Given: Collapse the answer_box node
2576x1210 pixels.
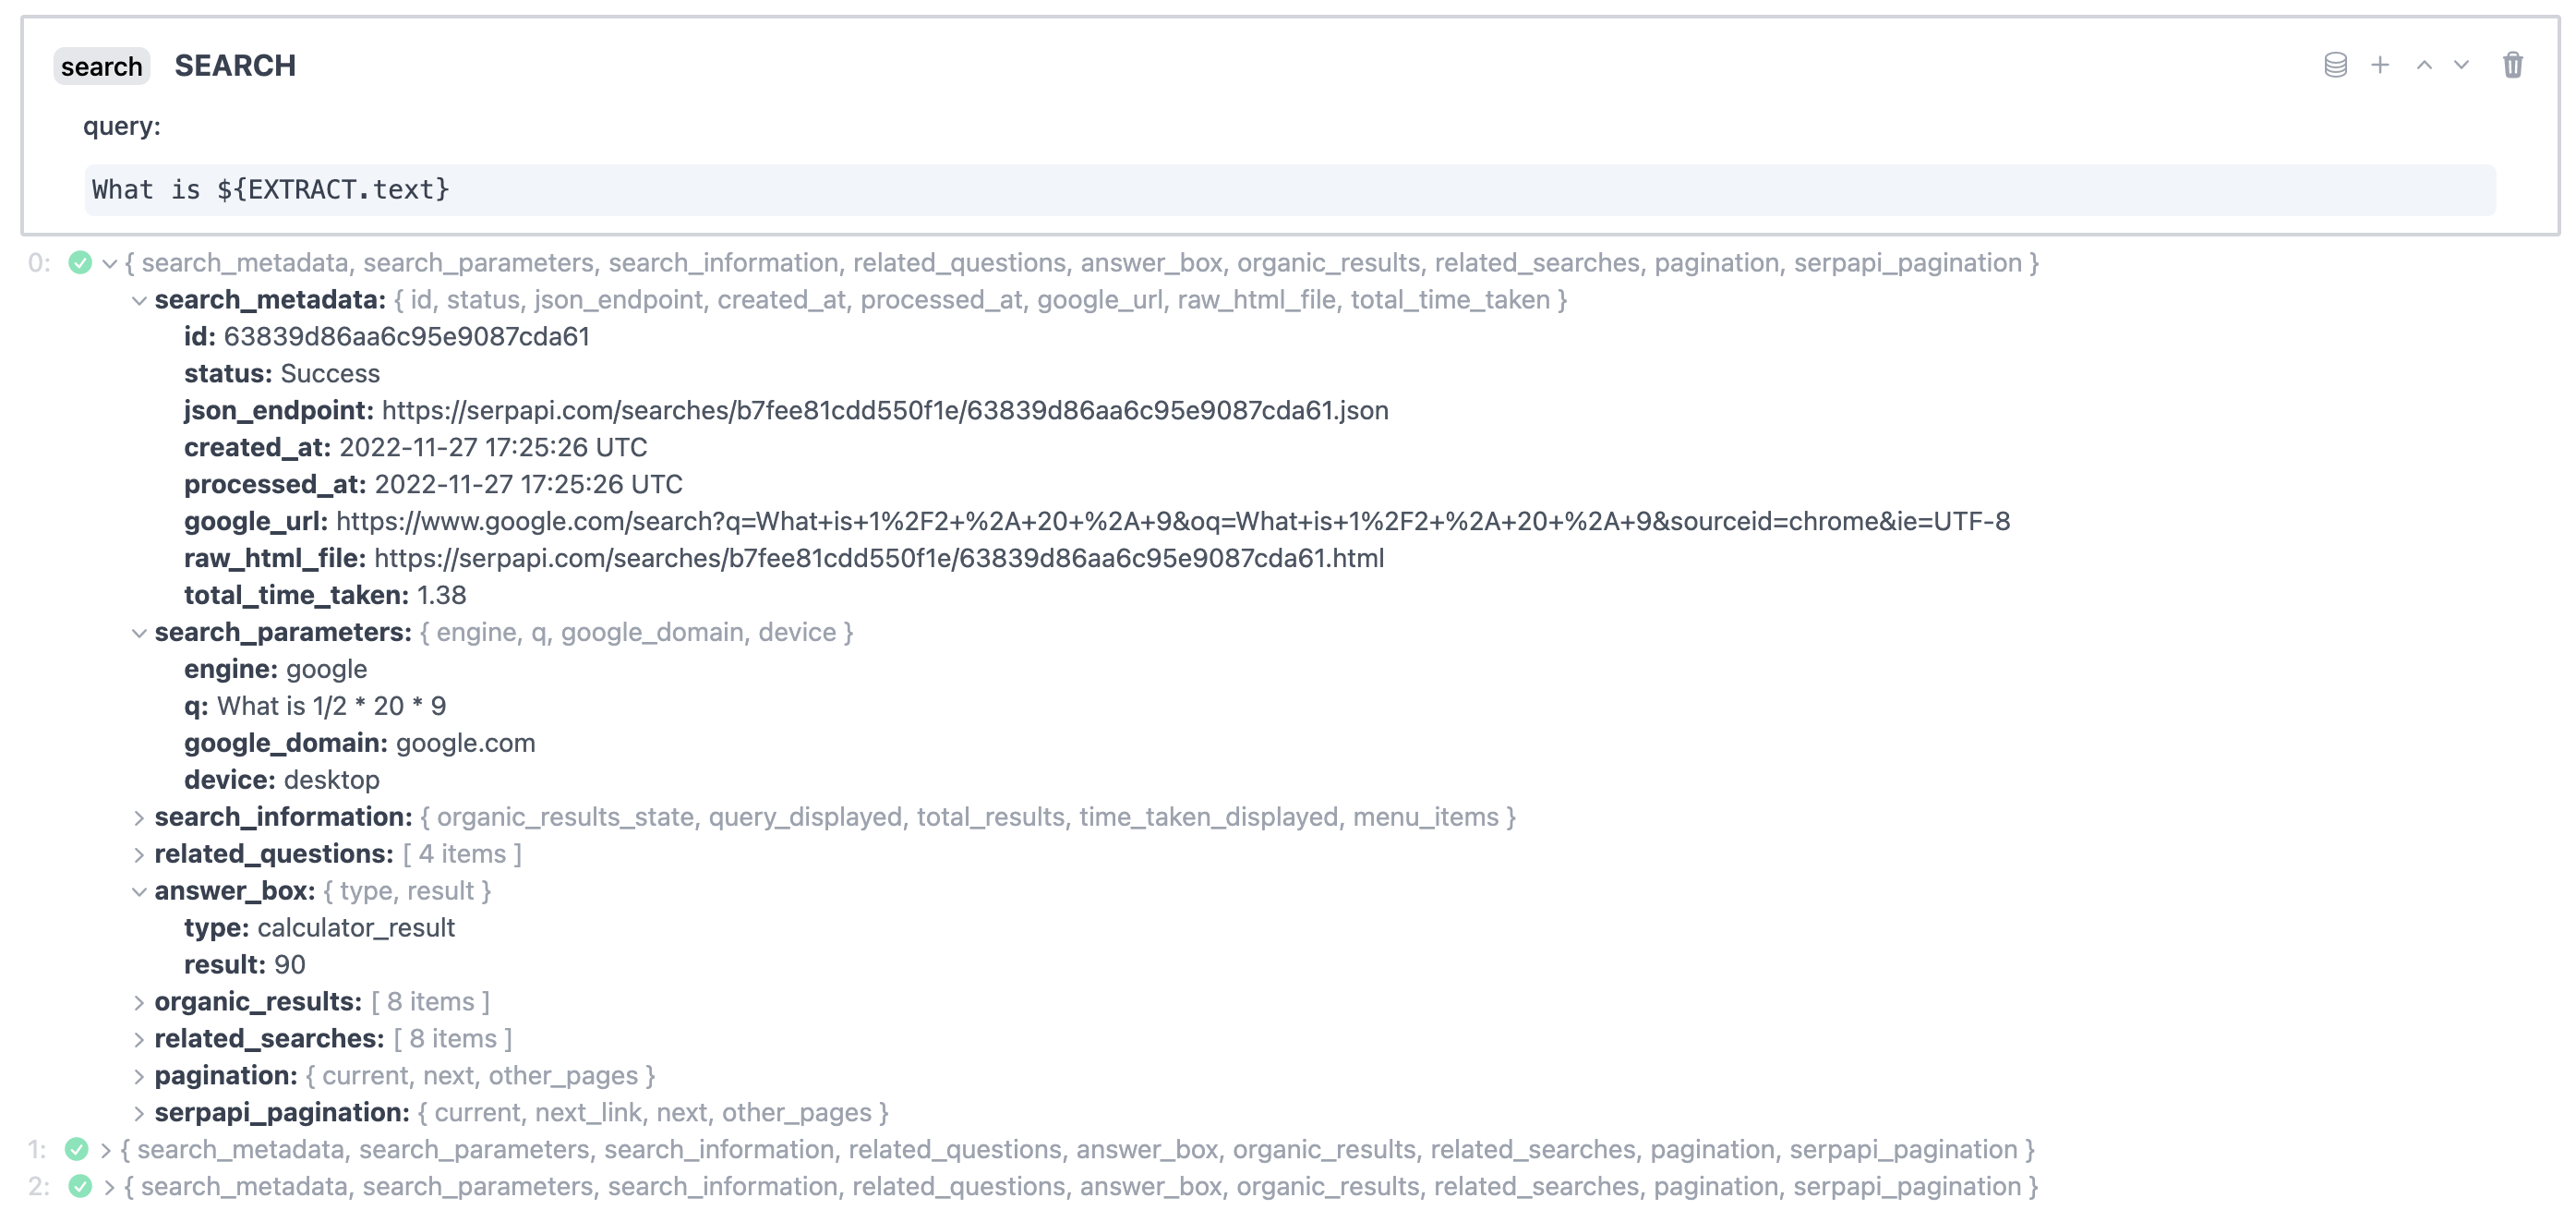Looking at the screenshot, I should point(139,892).
